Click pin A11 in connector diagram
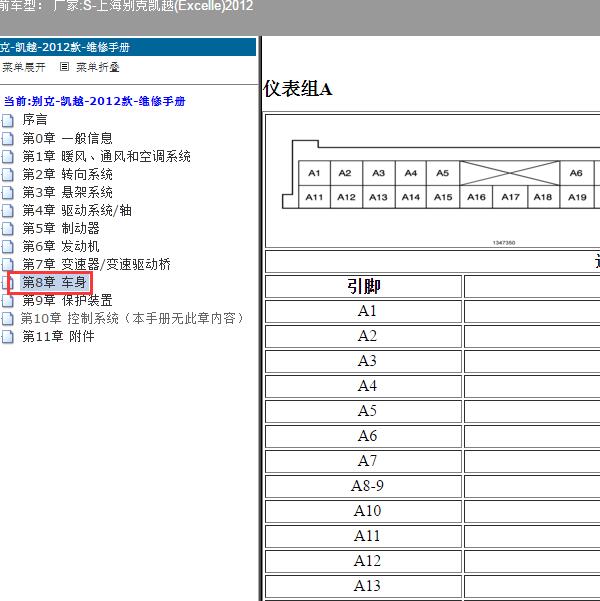This screenshot has height=601, width=600. pyautogui.click(x=314, y=197)
